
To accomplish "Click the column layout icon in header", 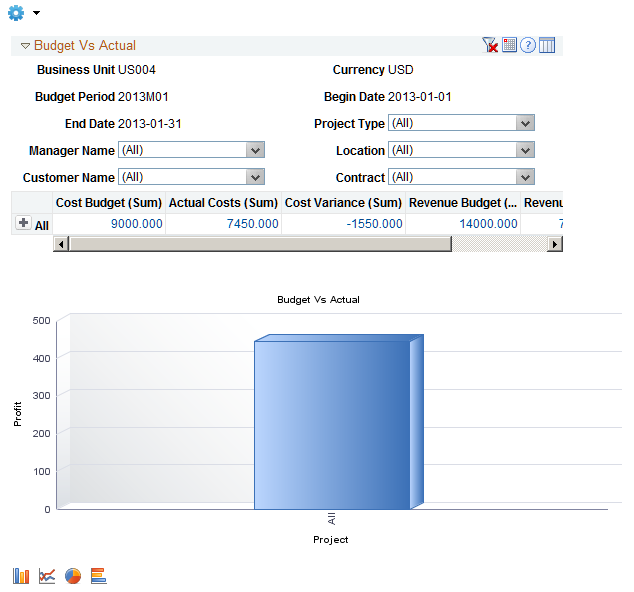I will [x=547, y=45].
